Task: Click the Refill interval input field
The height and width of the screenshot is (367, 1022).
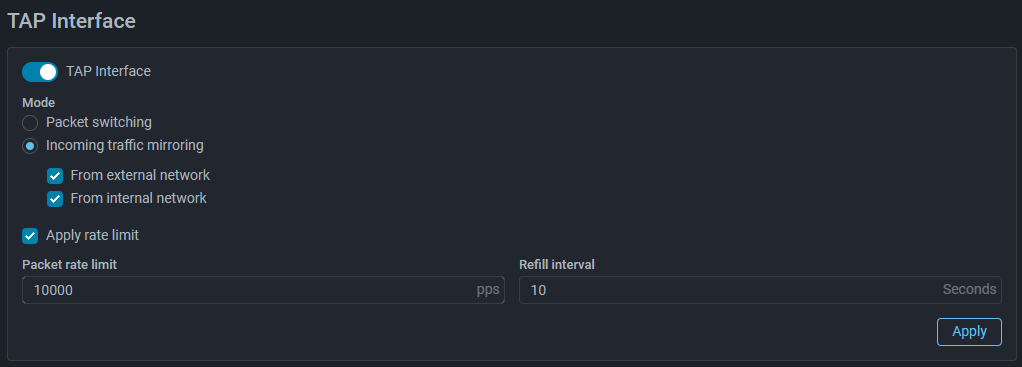Action: tap(760, 290)
